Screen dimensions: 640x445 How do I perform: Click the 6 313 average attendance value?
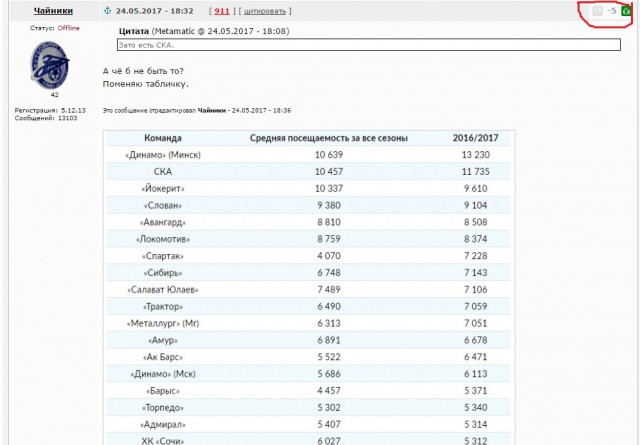329,324
